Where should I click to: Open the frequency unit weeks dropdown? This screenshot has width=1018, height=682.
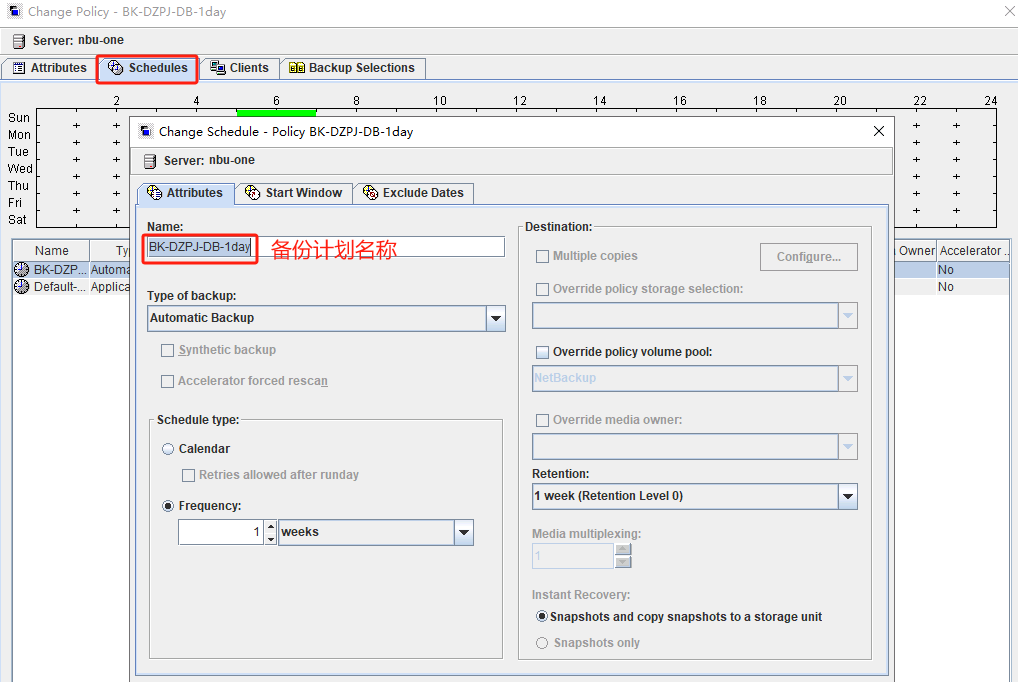pyautogui.click(x=464, y=533)
